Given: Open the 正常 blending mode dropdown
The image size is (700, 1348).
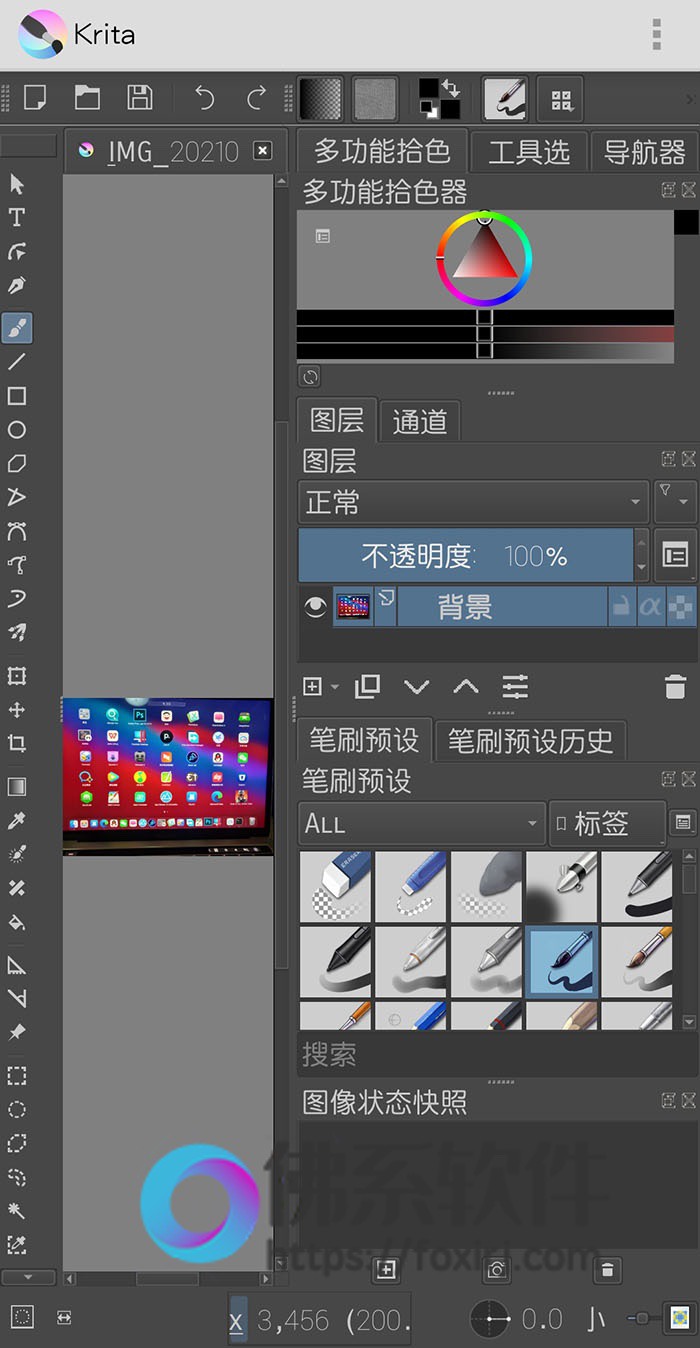Looking at the screenshot, I should tap(473, 502).
